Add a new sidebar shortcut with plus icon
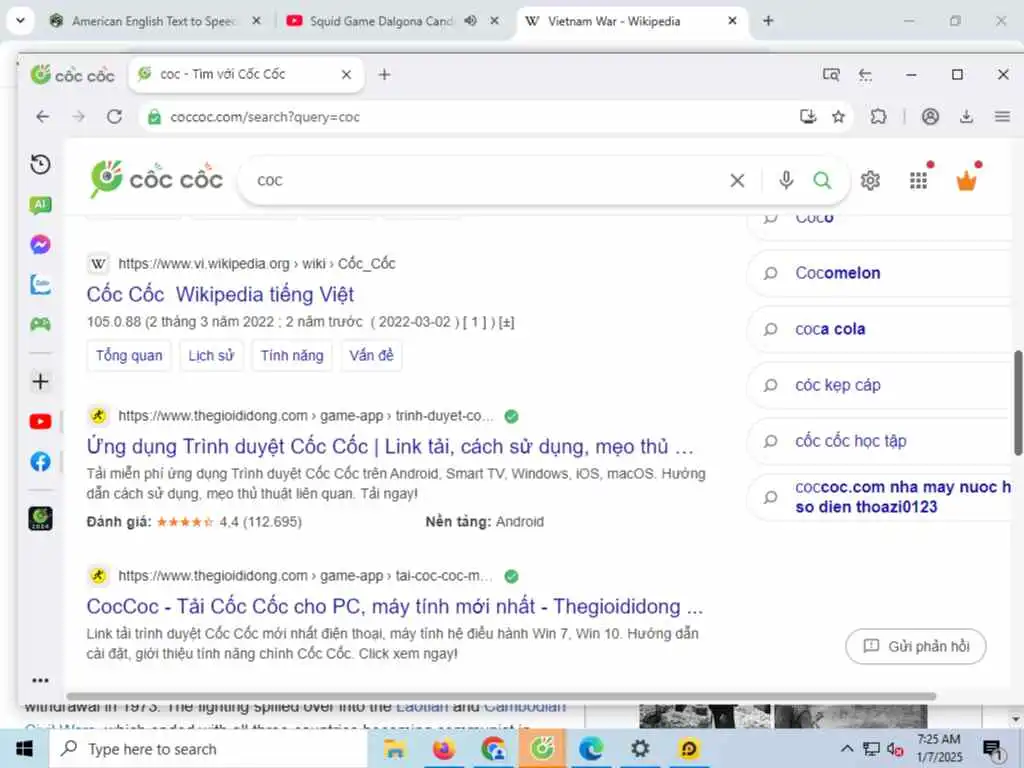This screenshot has height=768, width=1024. tap(40, 381)
